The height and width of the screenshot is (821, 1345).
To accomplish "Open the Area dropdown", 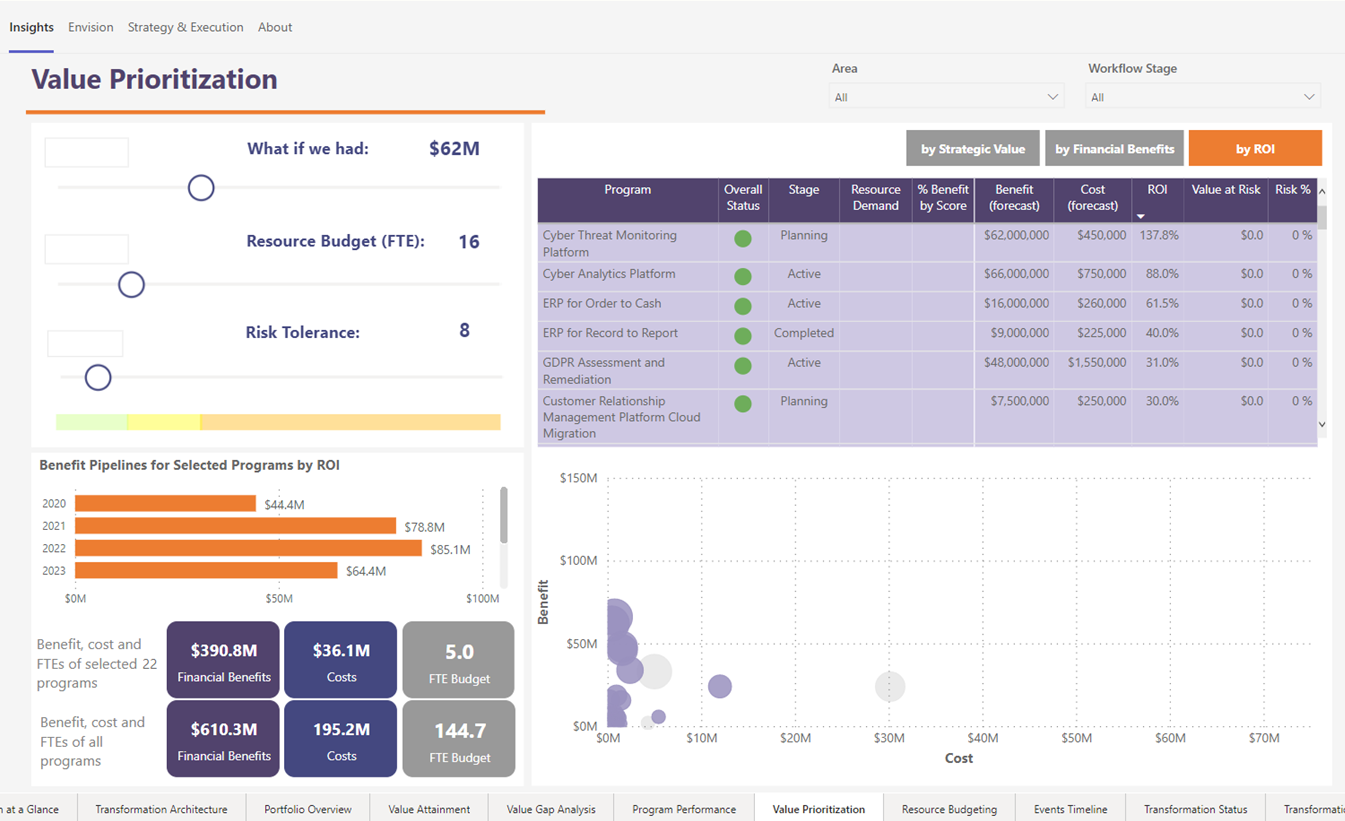I will click(x=945, y=97).
